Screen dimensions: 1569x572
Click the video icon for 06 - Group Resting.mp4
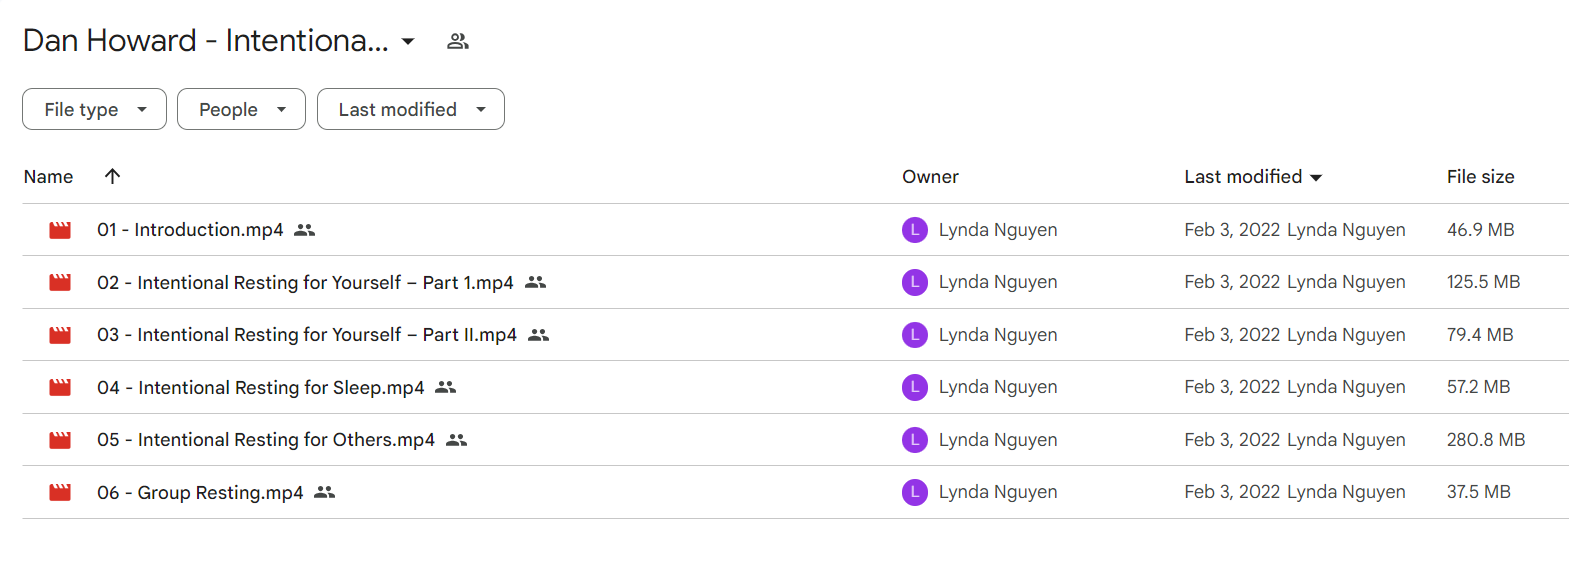coord(60,492)
